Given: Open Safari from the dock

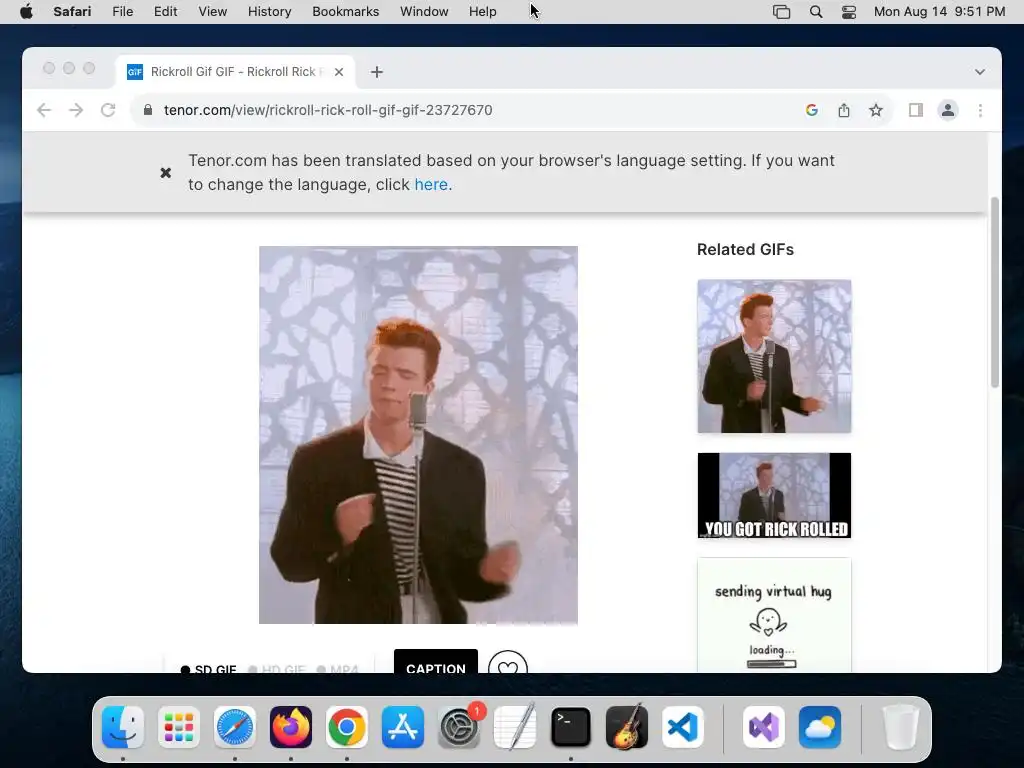Looking at the screenshot, I should [235, 727].
